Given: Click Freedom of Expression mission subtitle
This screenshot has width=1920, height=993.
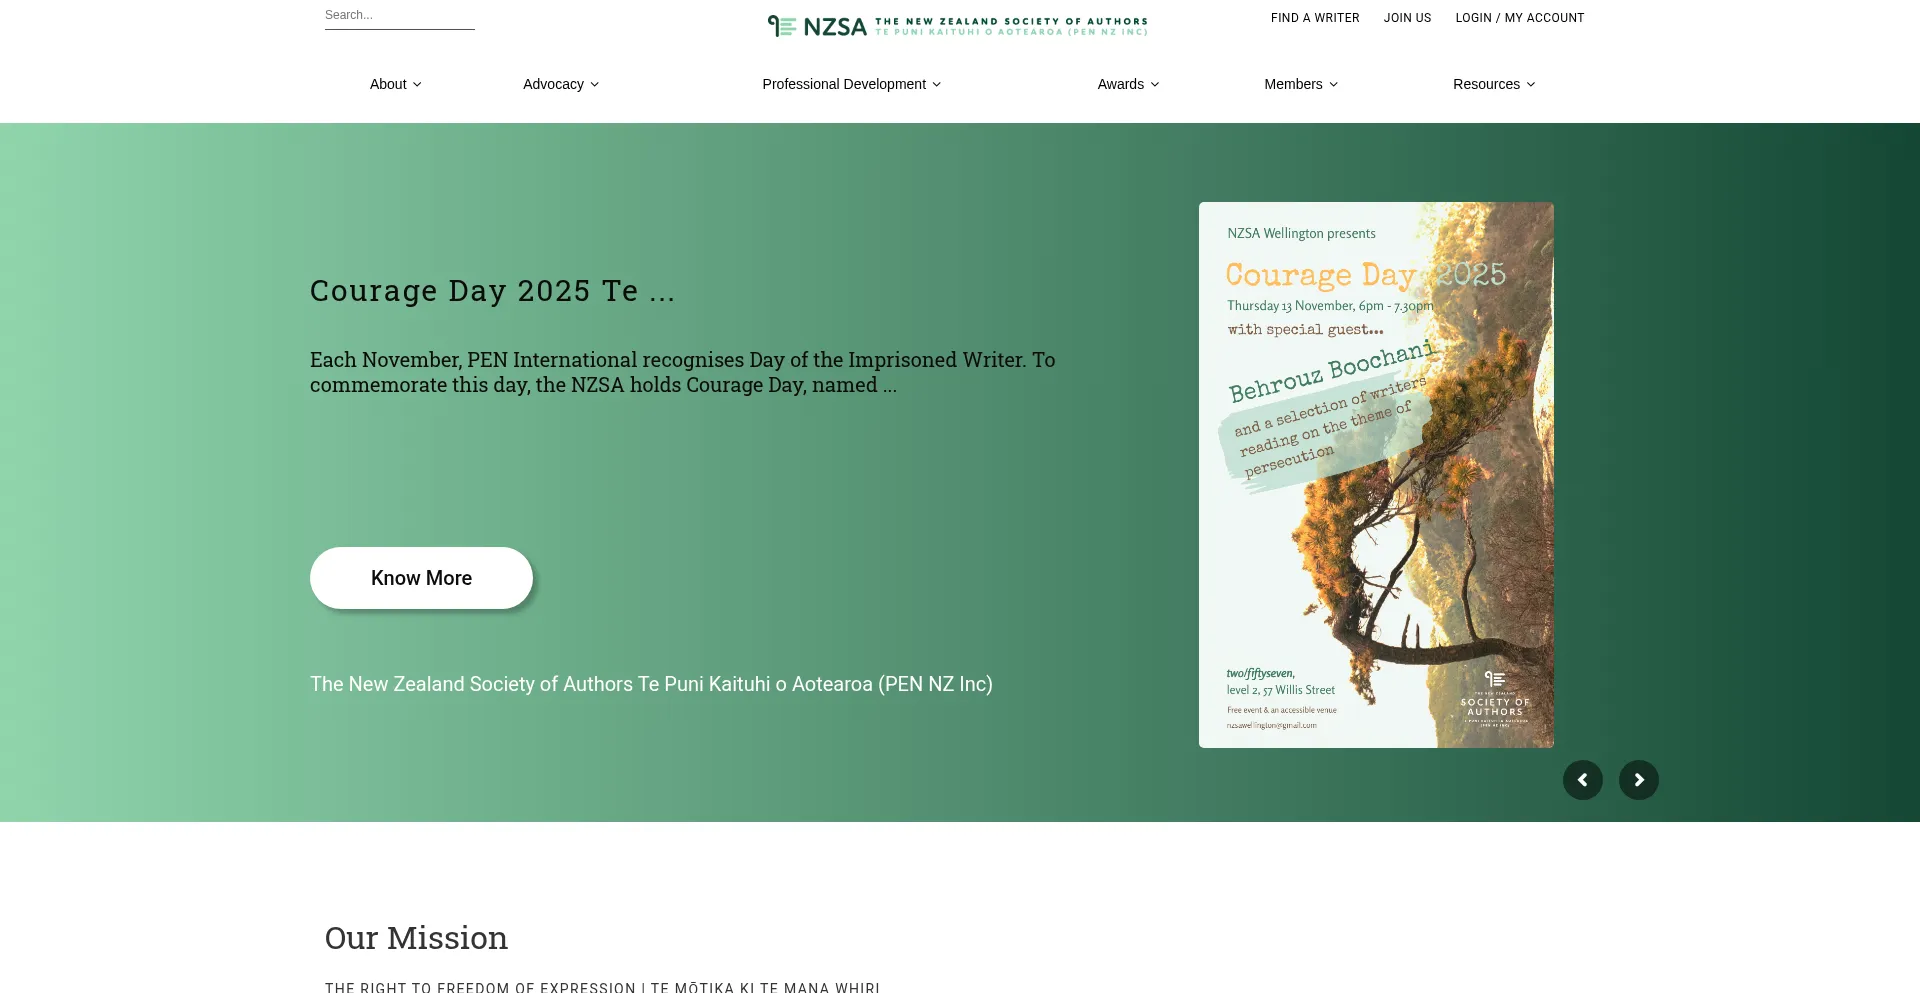Looking at the screenshot, I should pyautogui.click(x=602, y=987).
